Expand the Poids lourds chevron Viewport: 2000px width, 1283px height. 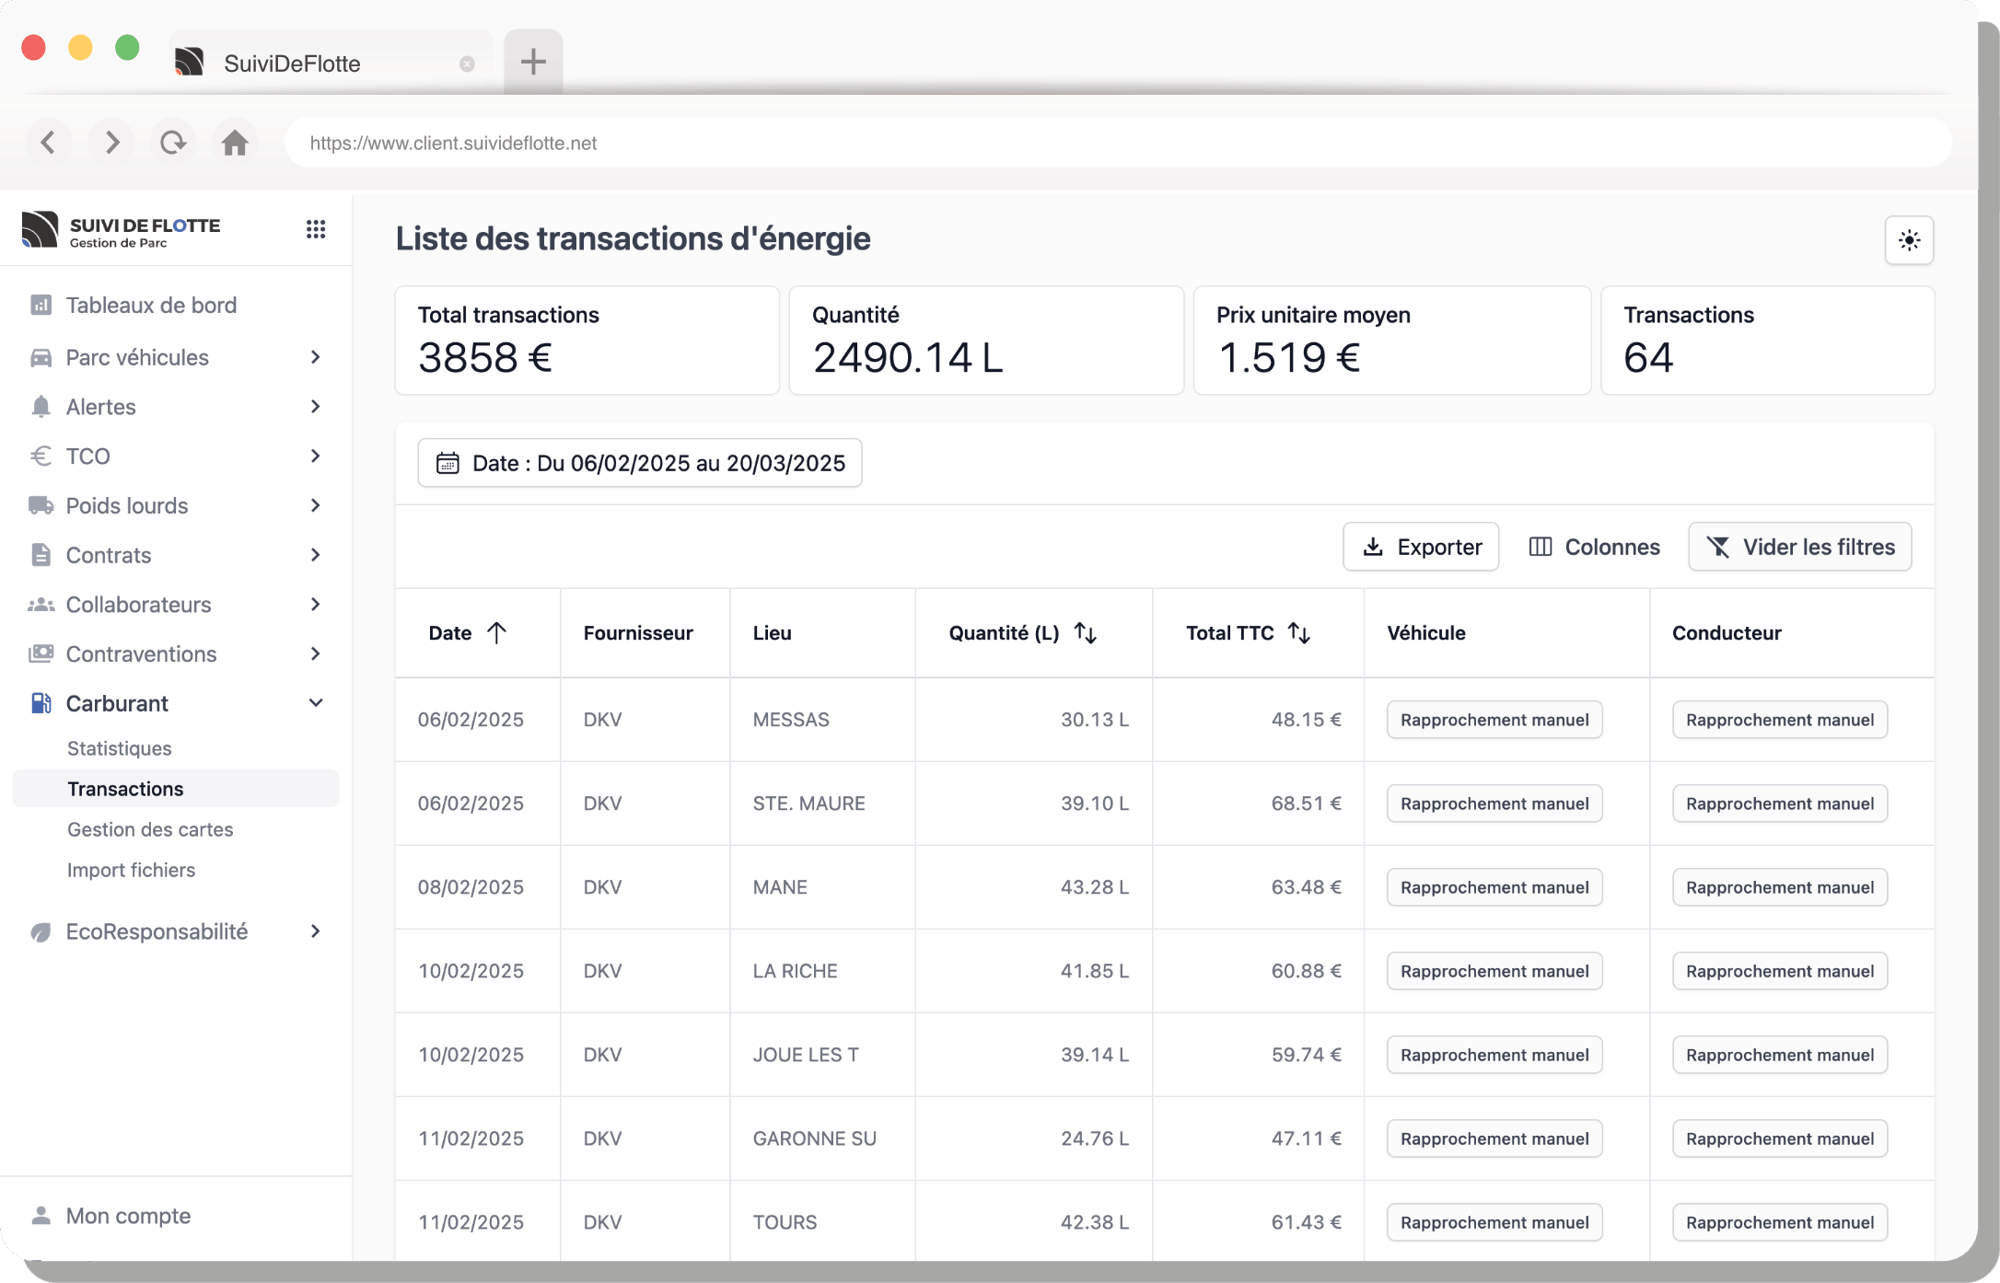click(315, 505)
